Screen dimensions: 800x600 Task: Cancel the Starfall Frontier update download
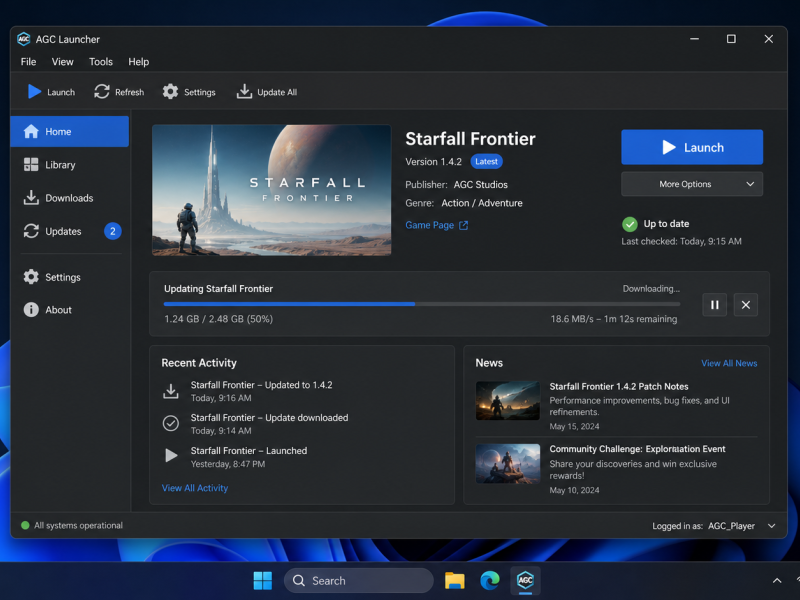pos(745,305)
